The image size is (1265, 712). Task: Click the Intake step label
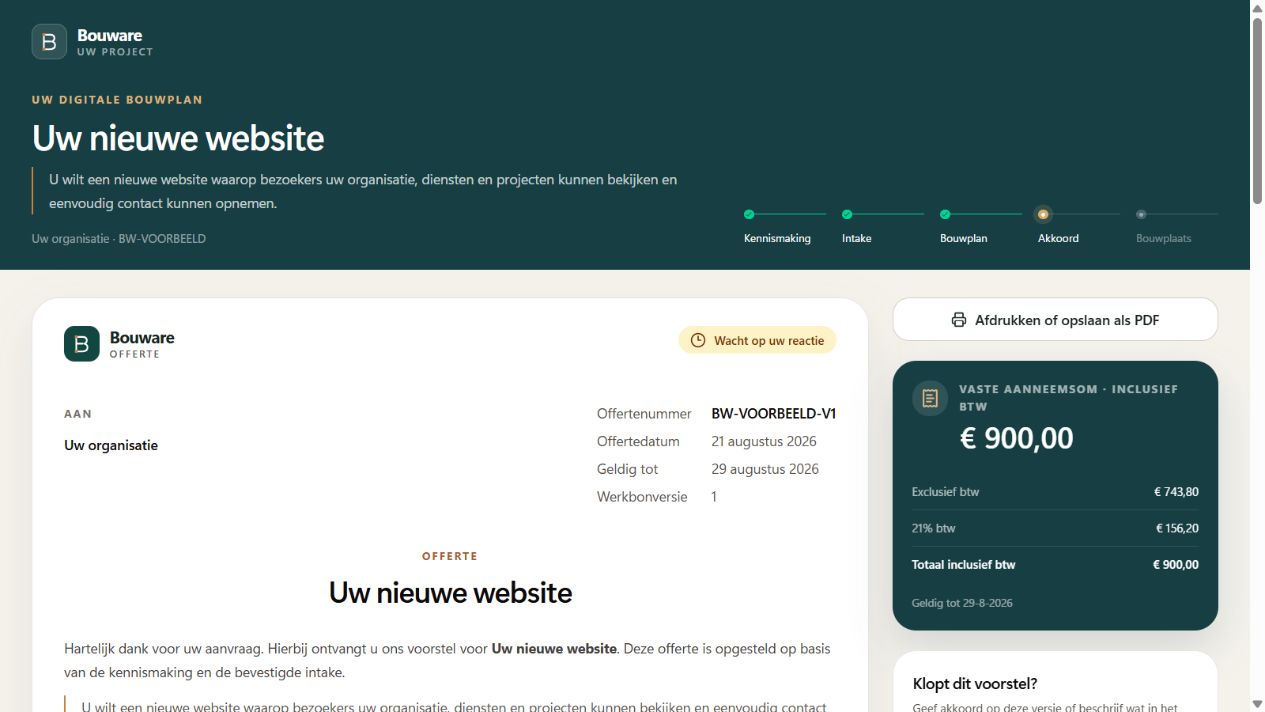[857, 239]
